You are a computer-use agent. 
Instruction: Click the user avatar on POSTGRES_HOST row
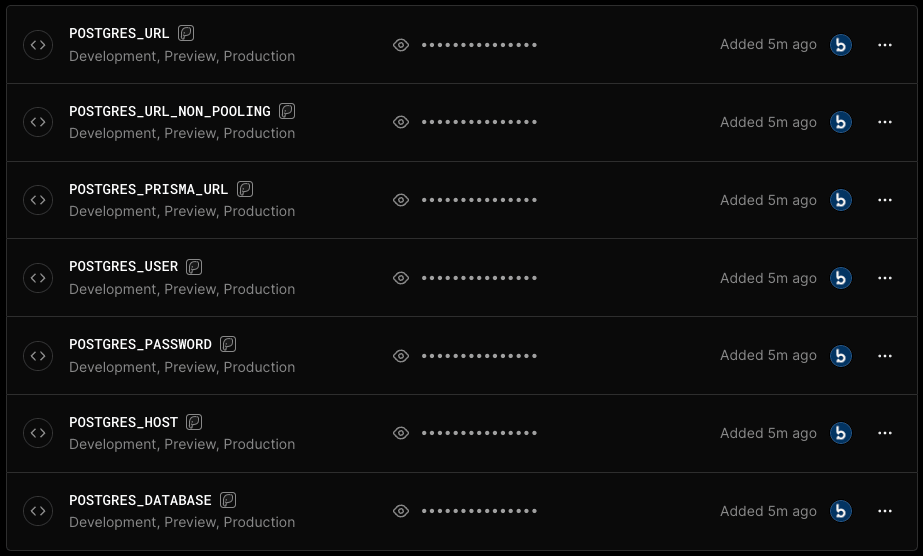841,433
